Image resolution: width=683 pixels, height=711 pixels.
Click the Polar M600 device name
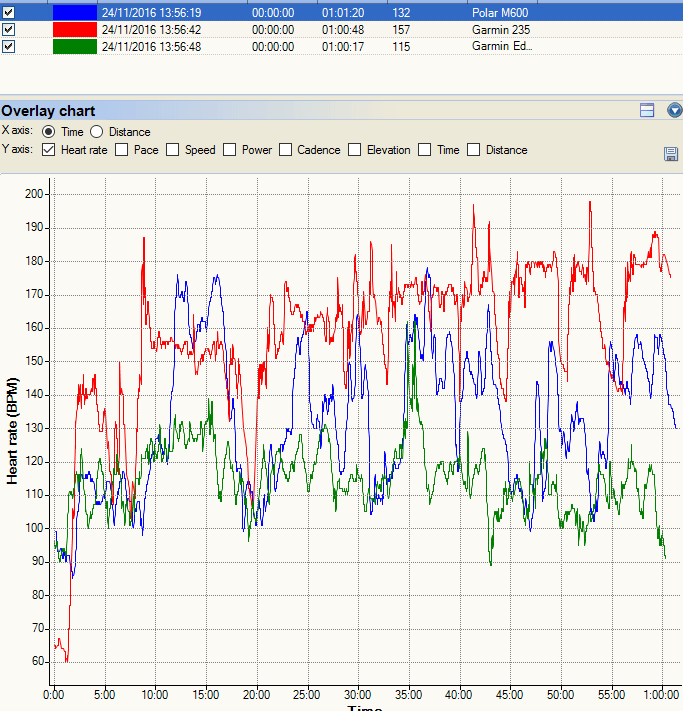(x=500, y=13)
